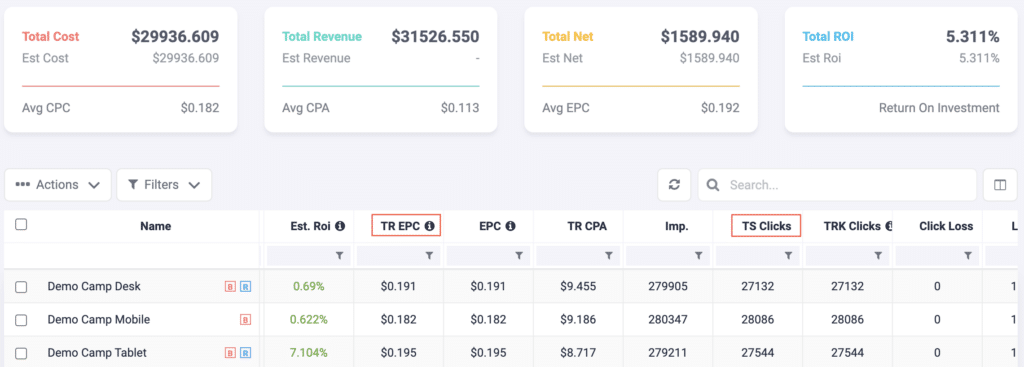Click the filter icon under Est. Roi column
The height and width of the screenshot is (367, 1024).
click(340, 257)
